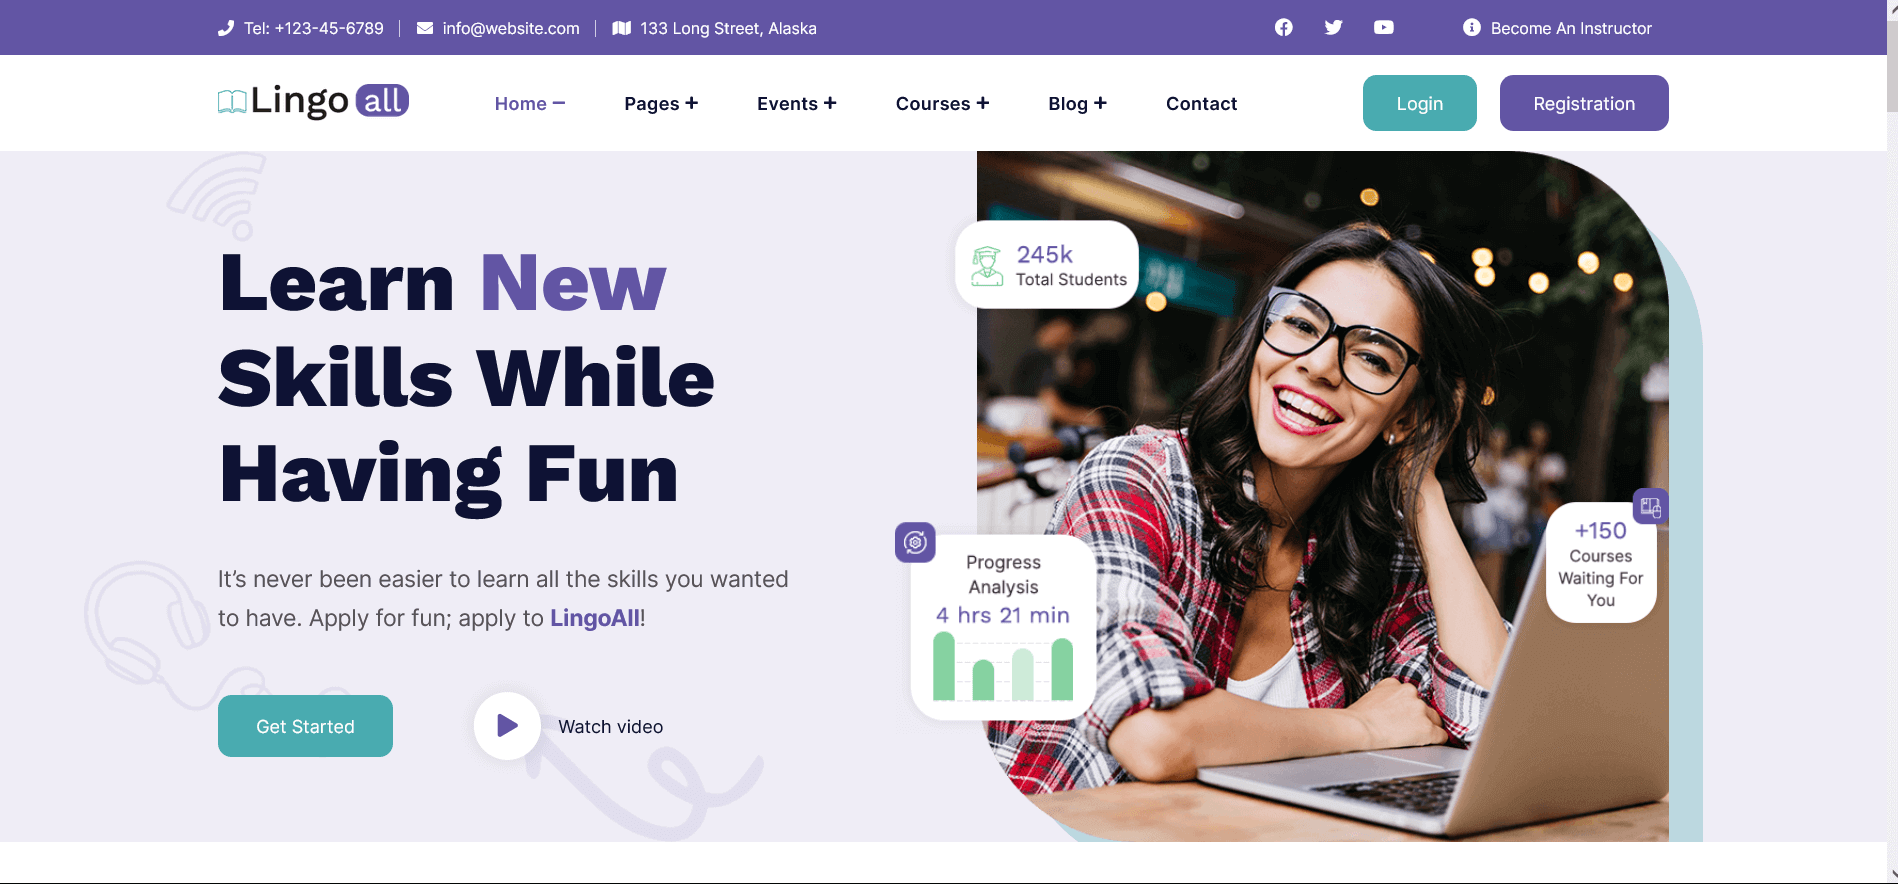Click the Login button

(1420, 103)
